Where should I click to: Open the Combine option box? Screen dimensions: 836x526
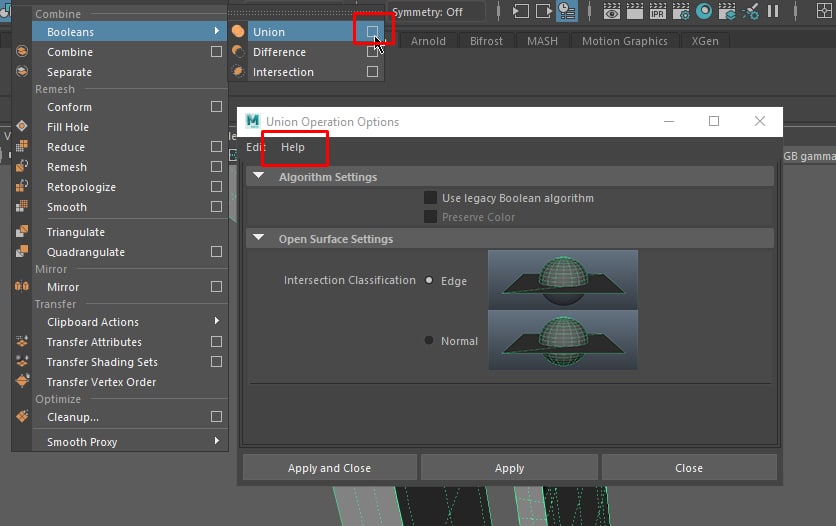216,51
